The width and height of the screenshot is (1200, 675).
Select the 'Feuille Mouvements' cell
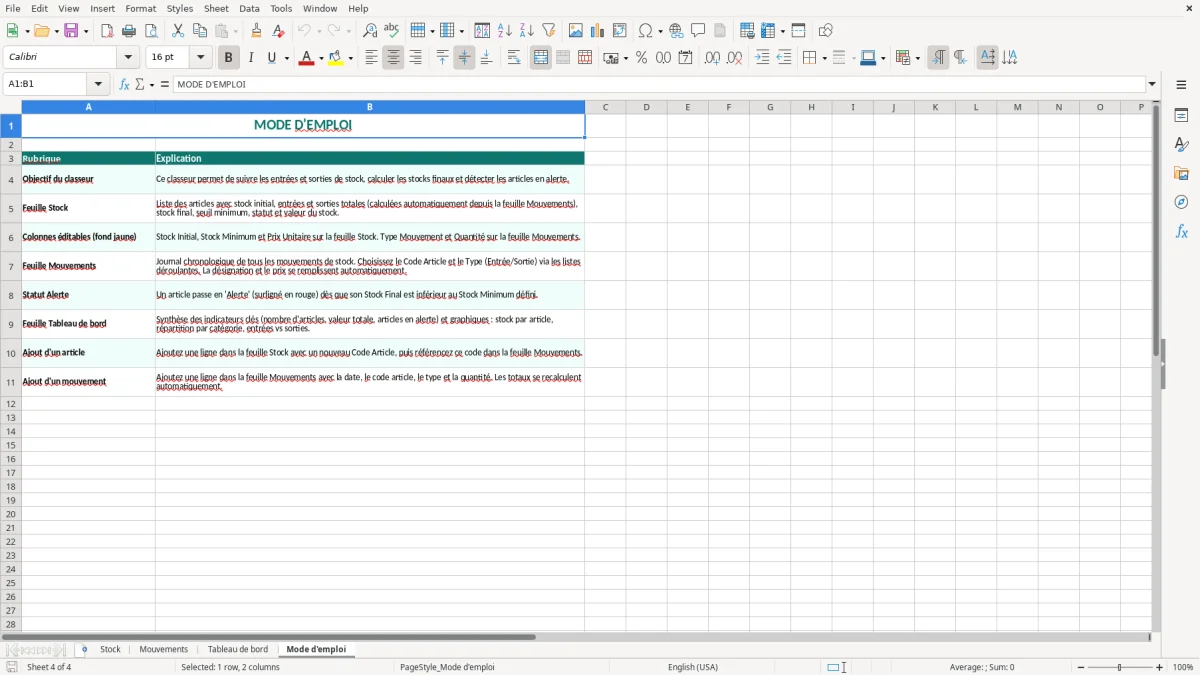coord(88,266)
